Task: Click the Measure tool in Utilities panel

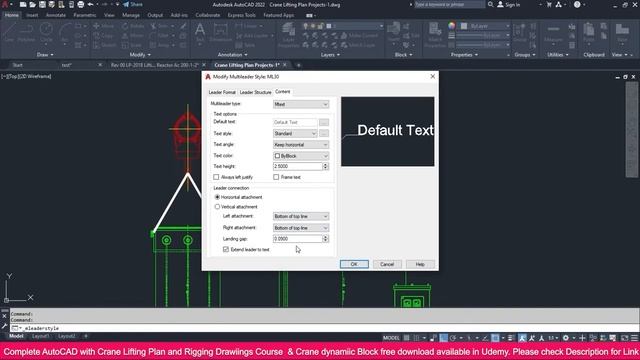Action: 553,33
